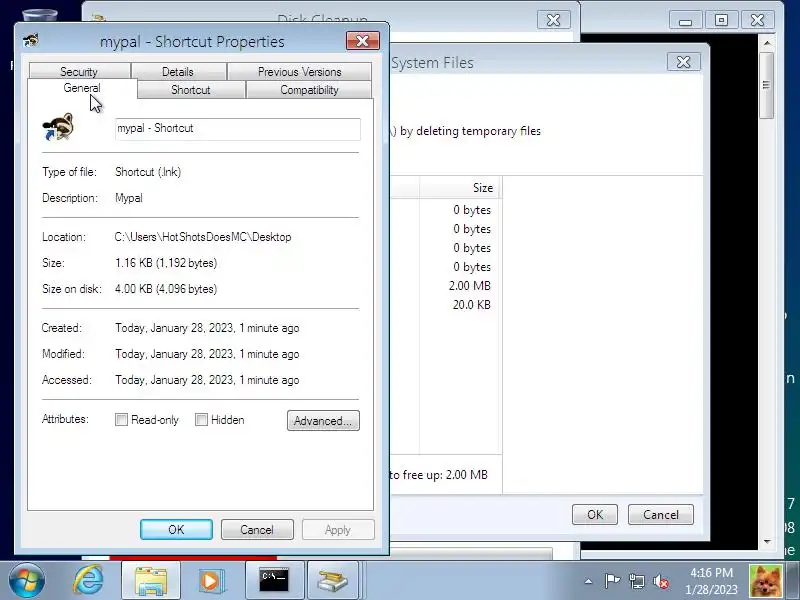Launch Internet Explorer from taskbar
The image size is (800, 600).
(x=88, y=581)
